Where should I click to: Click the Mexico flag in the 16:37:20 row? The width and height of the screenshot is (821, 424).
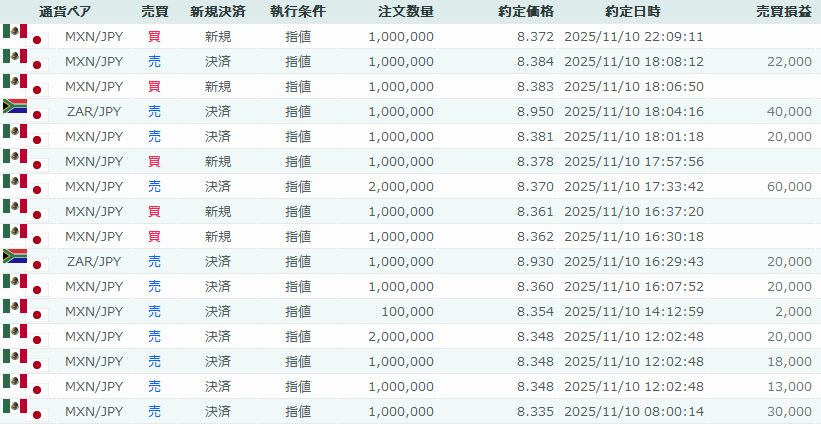[x=15, y=206]
